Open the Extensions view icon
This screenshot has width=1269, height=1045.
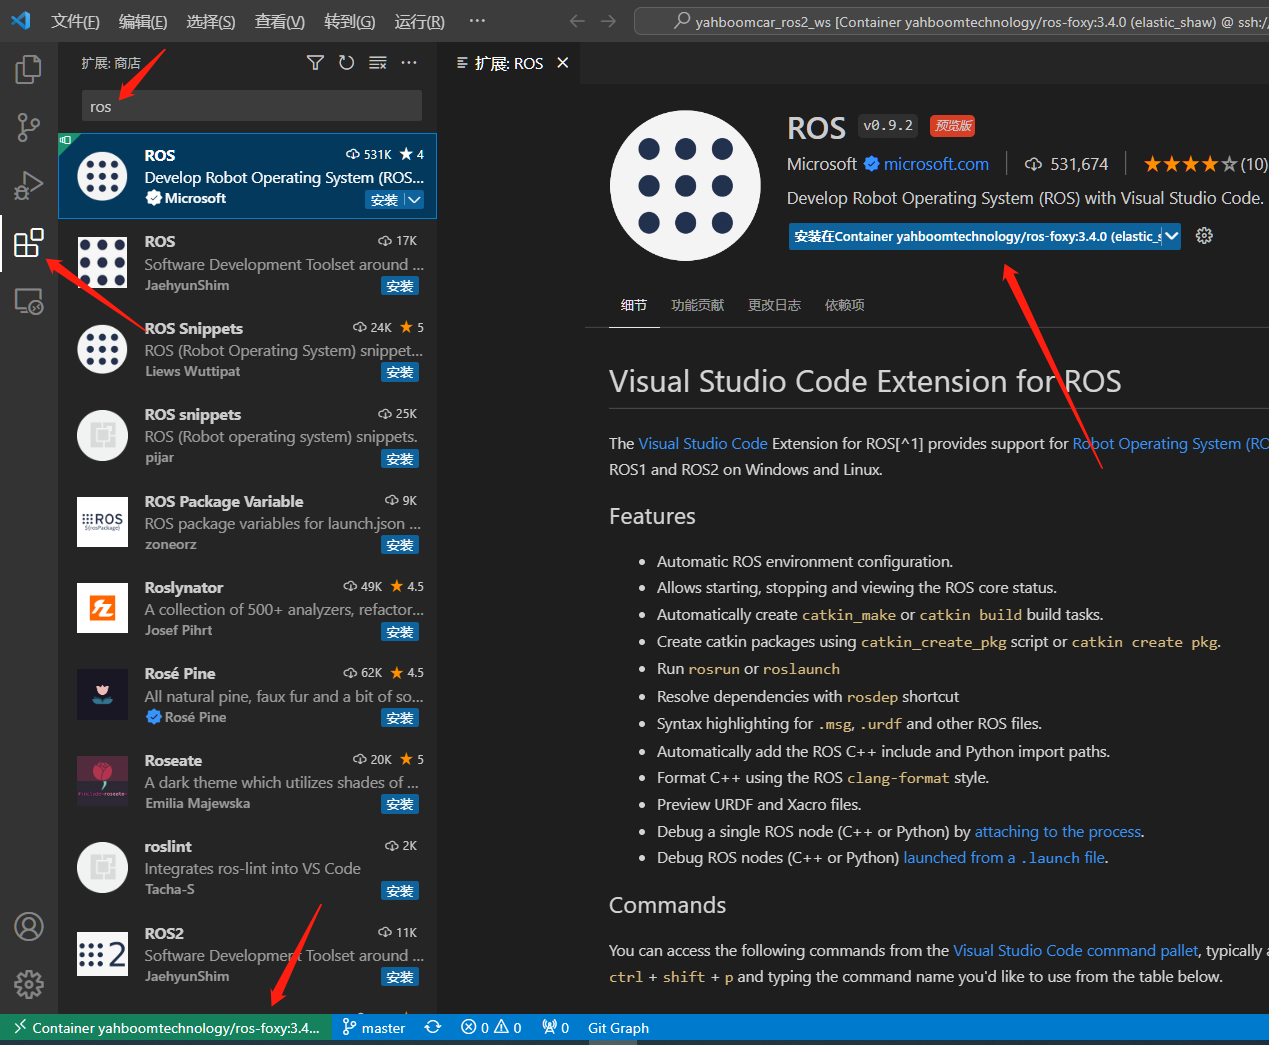point(29,243)
